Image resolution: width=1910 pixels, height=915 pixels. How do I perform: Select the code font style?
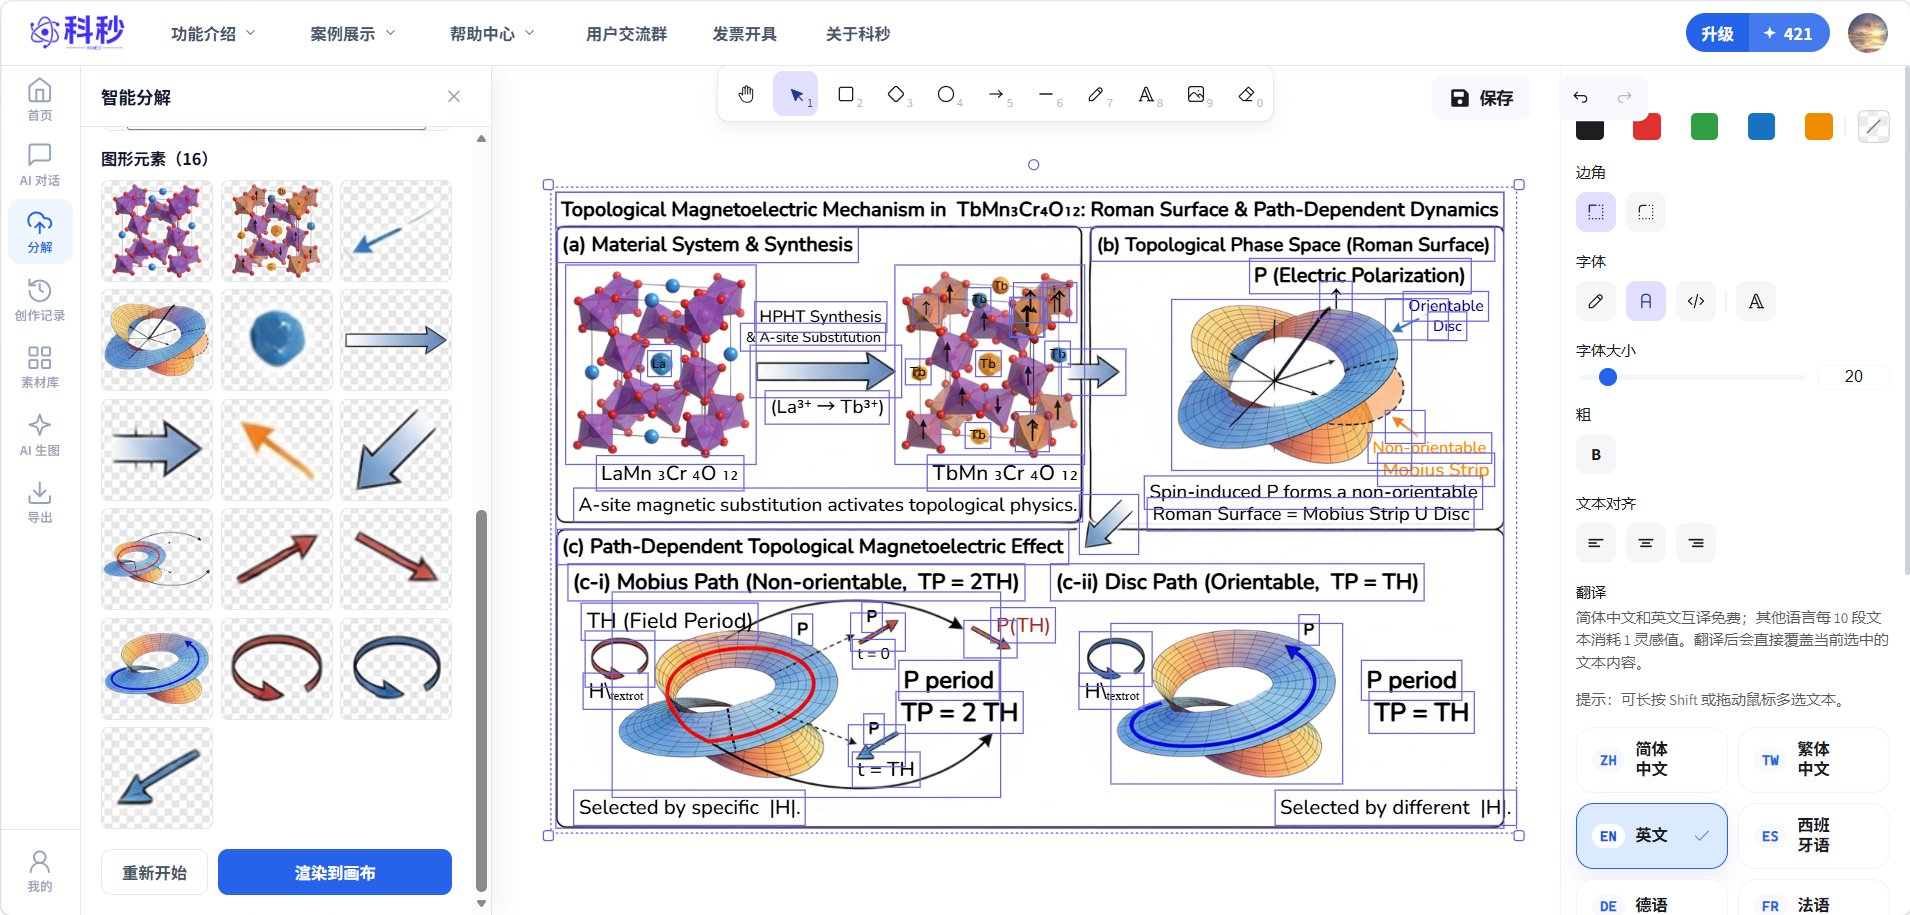tap(1696, 301)
